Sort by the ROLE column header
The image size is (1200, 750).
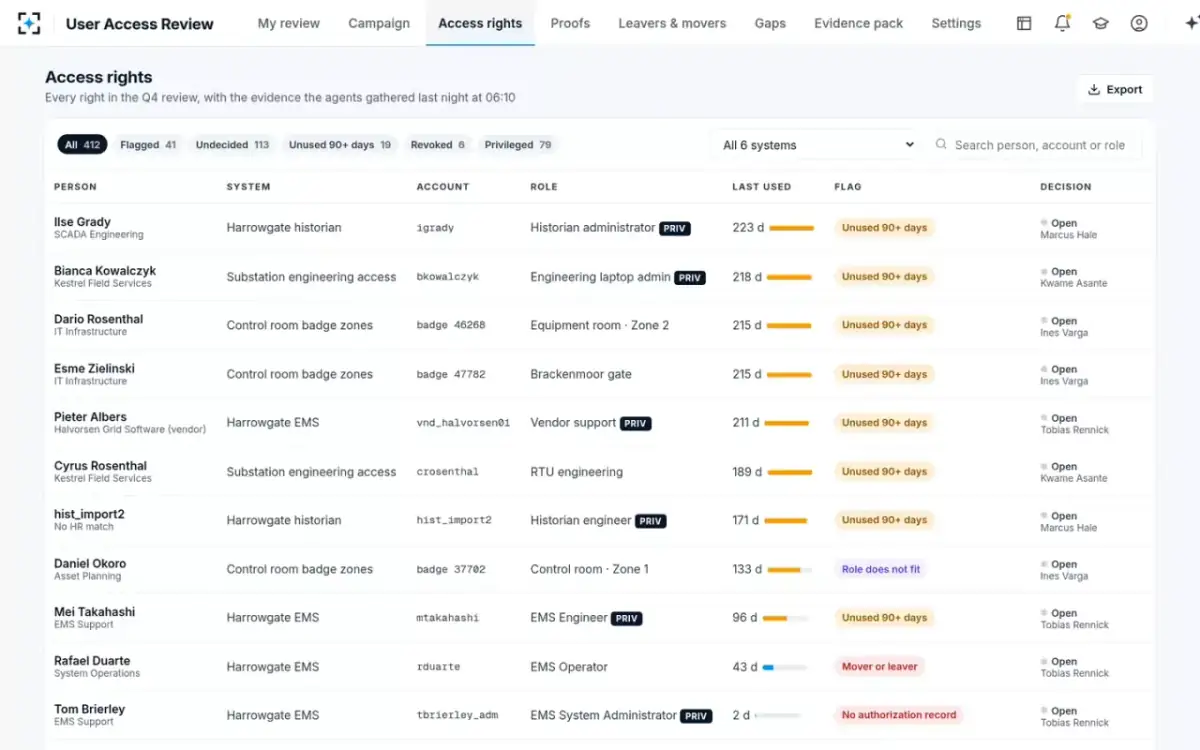click(543, 187)
